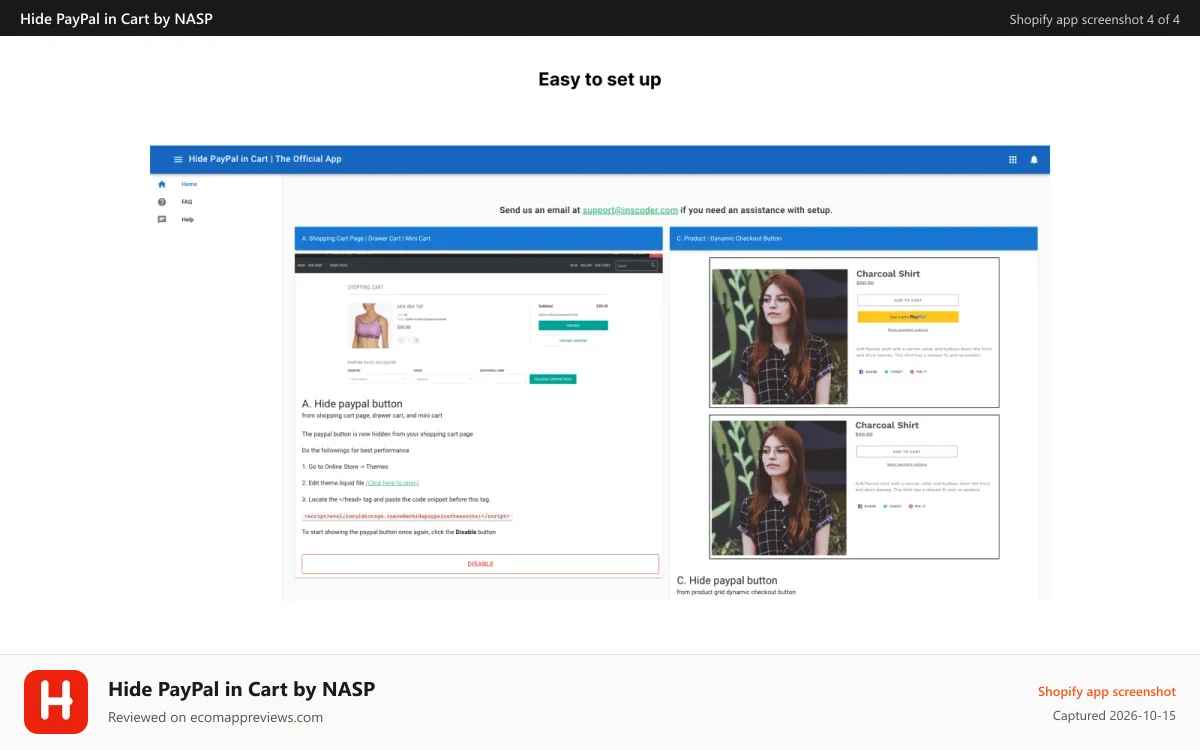Viewport: 1200px width, 750px height.
Task: Click ADD TO CART in the first shirt preview
Action: click(908, 300)
